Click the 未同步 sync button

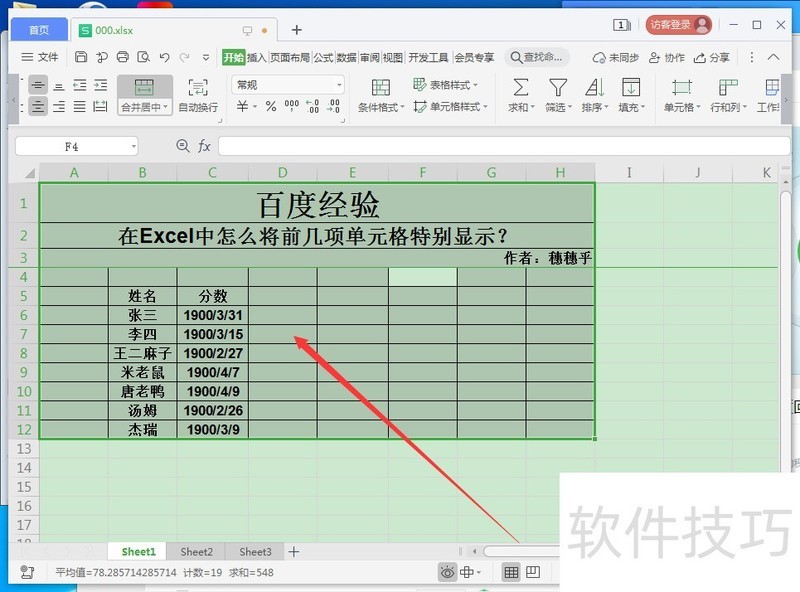coord(615,57)
